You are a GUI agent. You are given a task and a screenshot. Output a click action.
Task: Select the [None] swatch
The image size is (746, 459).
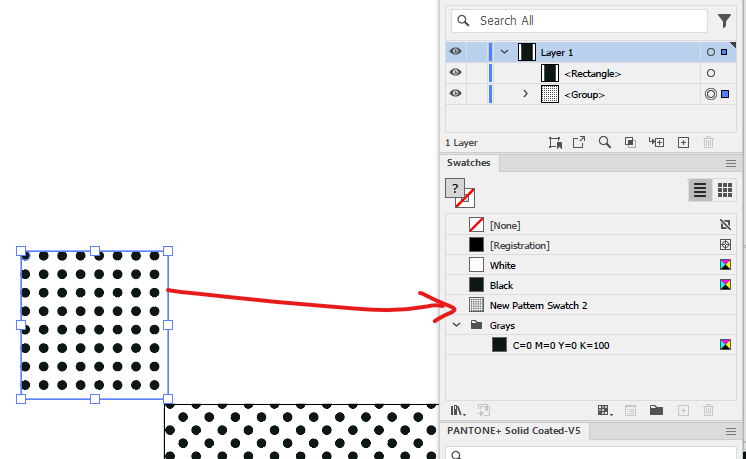point(591,225)
